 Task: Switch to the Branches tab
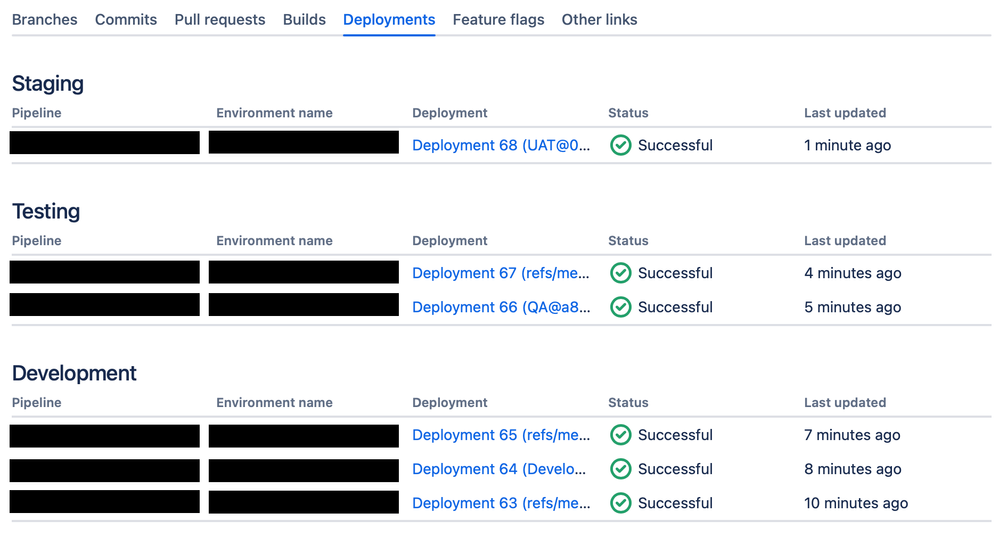click(x=45, y=20)
